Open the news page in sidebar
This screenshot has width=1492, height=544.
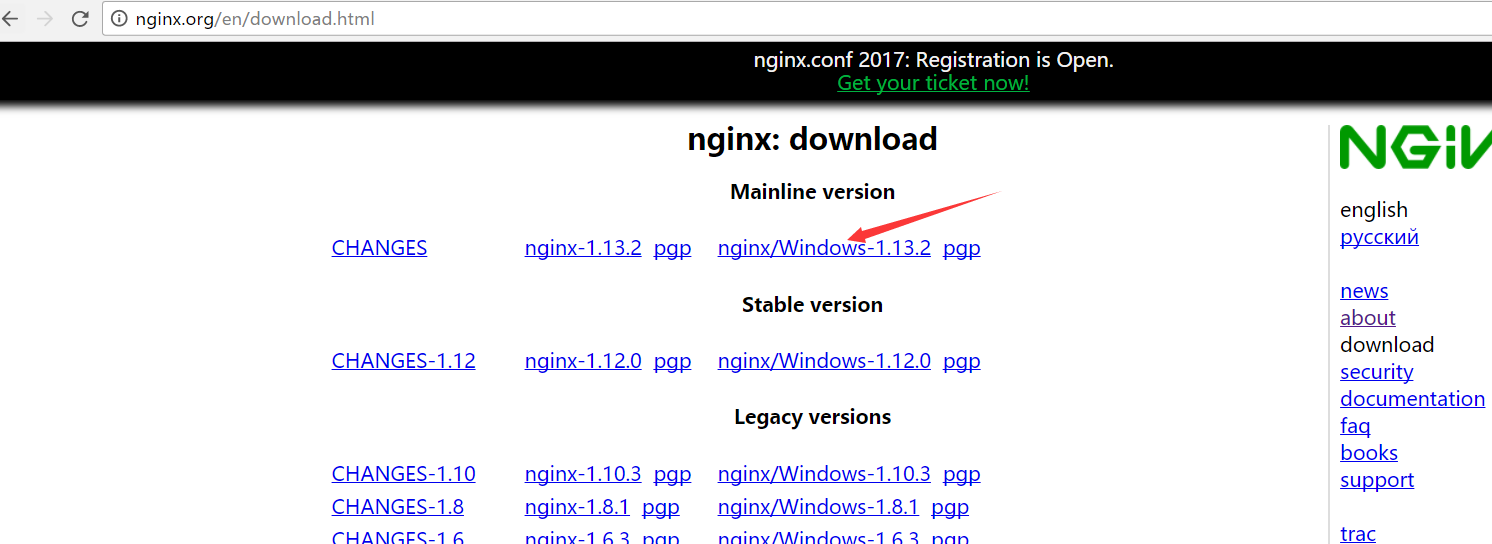(1364, 291)
